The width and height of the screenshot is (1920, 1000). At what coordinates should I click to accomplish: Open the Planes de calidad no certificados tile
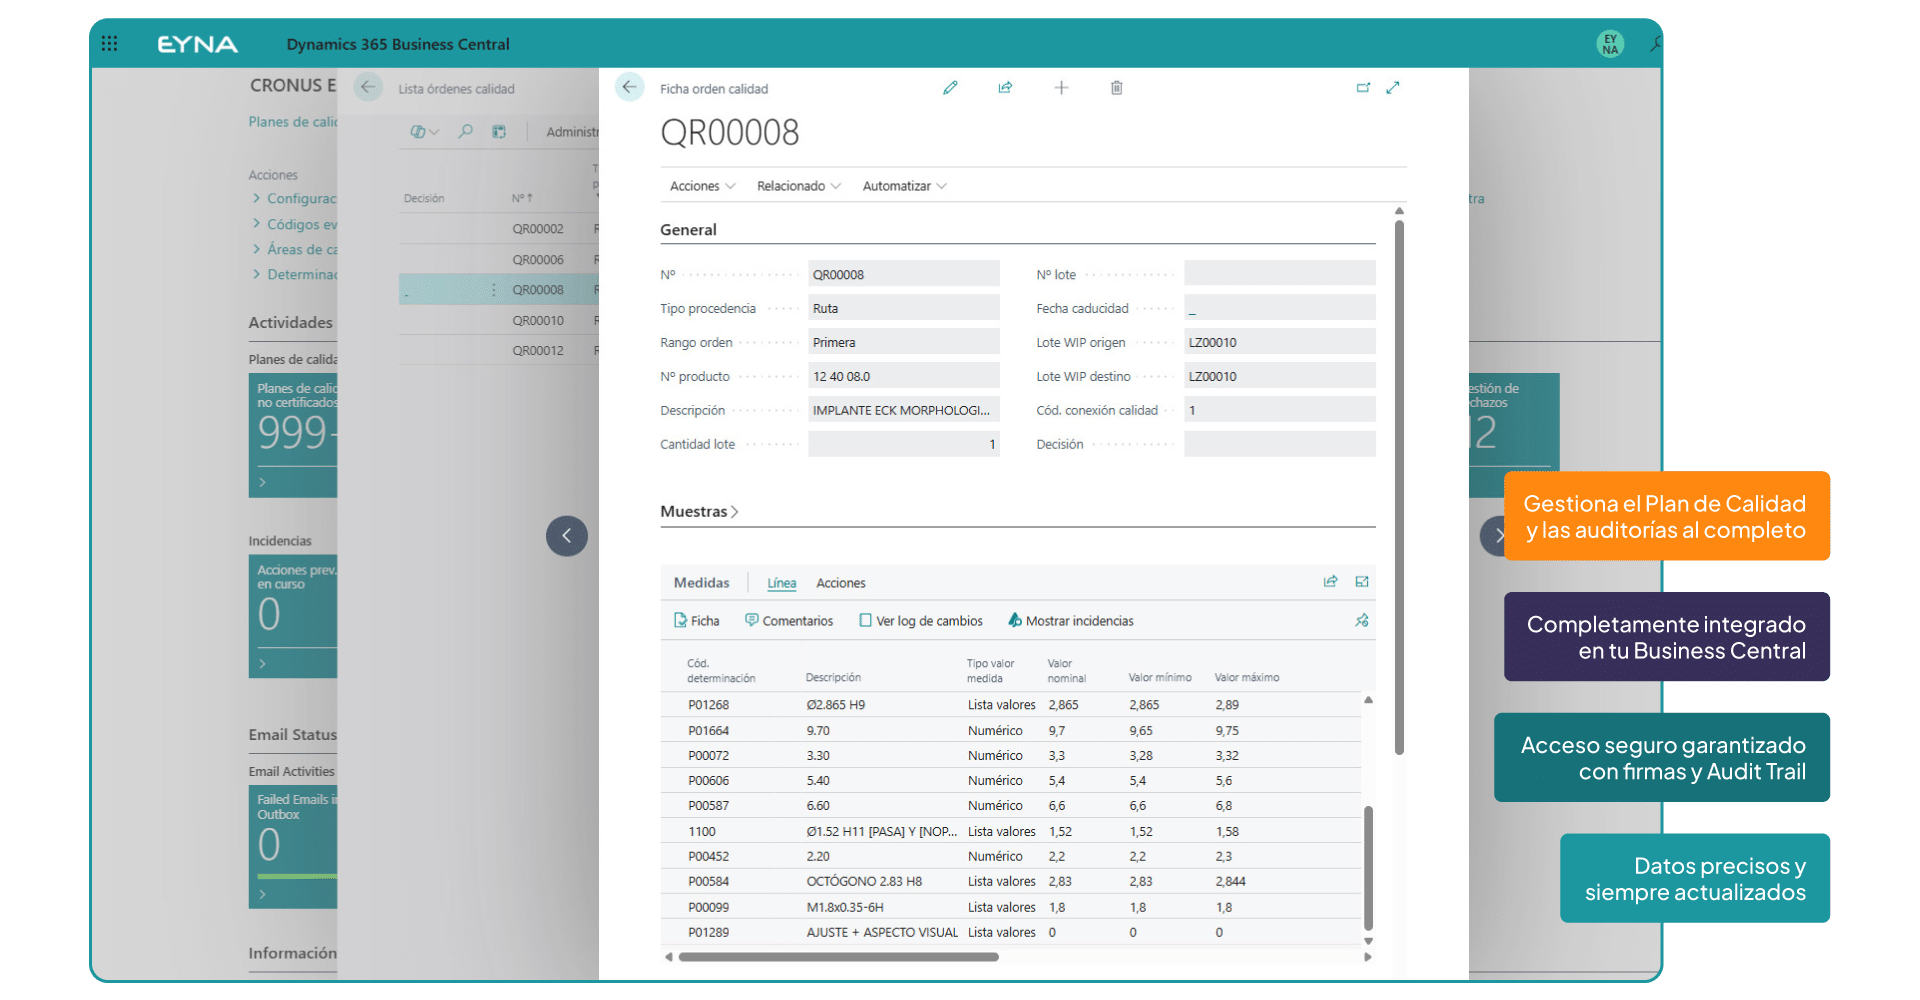click(x=293, y=436)
